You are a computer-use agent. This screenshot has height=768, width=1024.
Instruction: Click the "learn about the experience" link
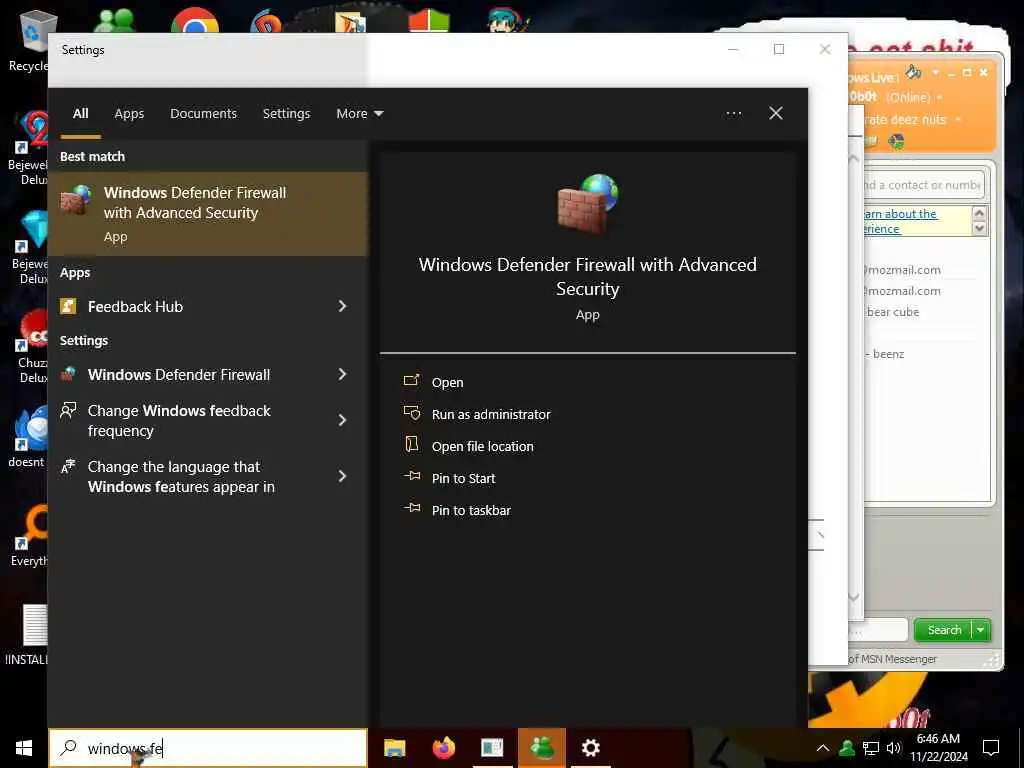900,221
